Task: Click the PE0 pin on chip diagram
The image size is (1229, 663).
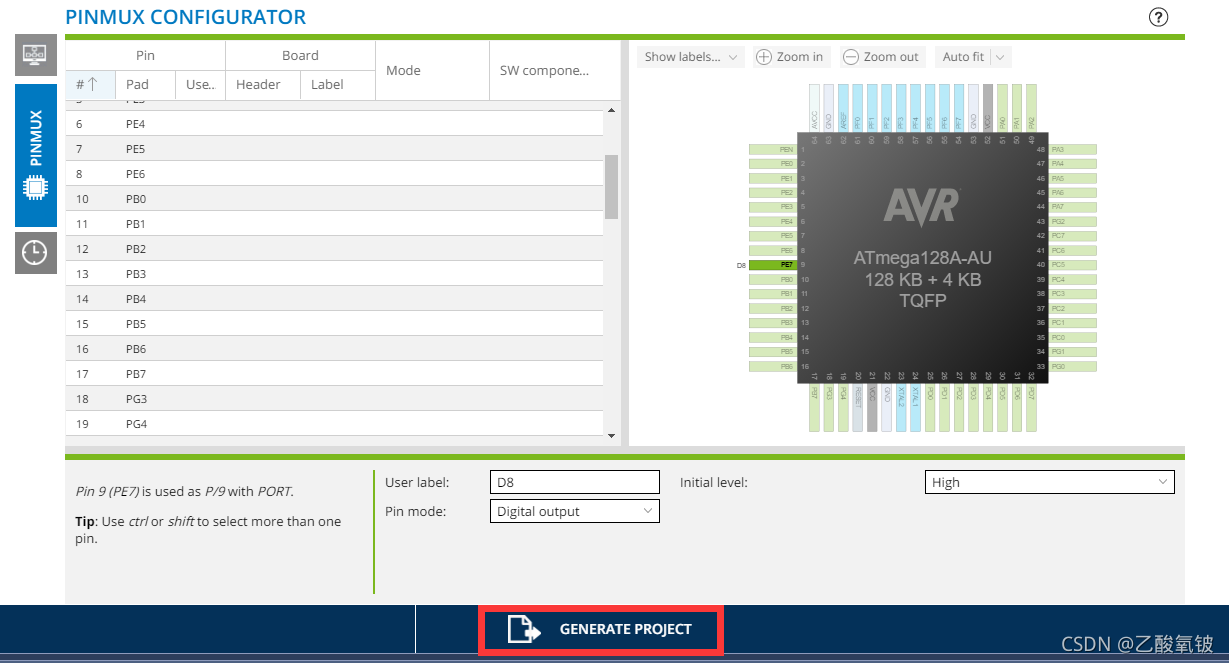Action: (773, 164)
